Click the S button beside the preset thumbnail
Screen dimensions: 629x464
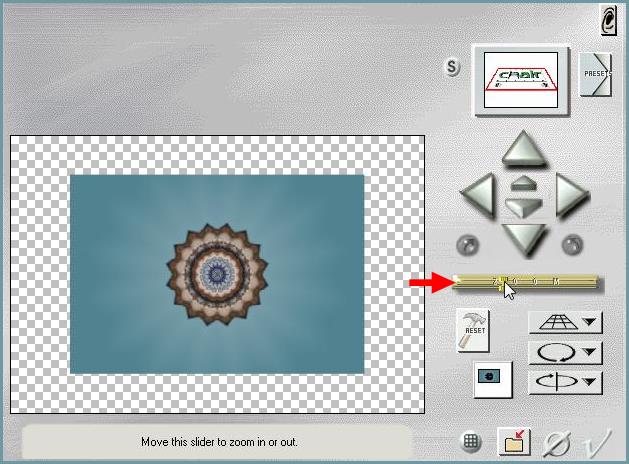point(452,67)
